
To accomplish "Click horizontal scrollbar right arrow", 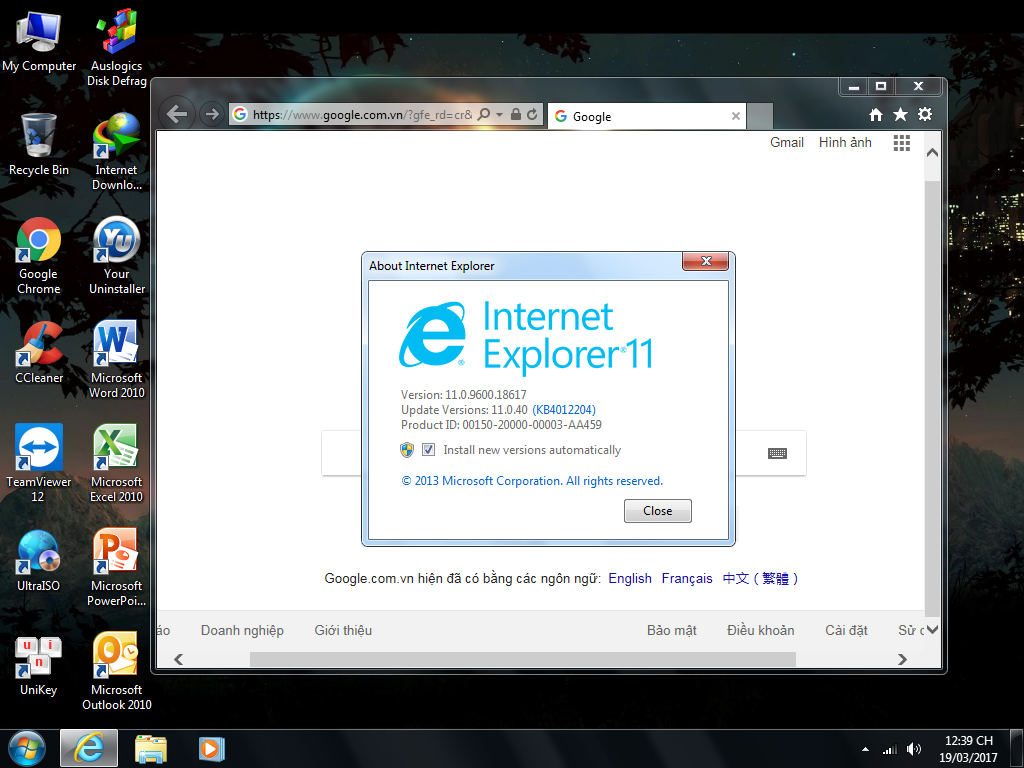I will pos(903,660).
